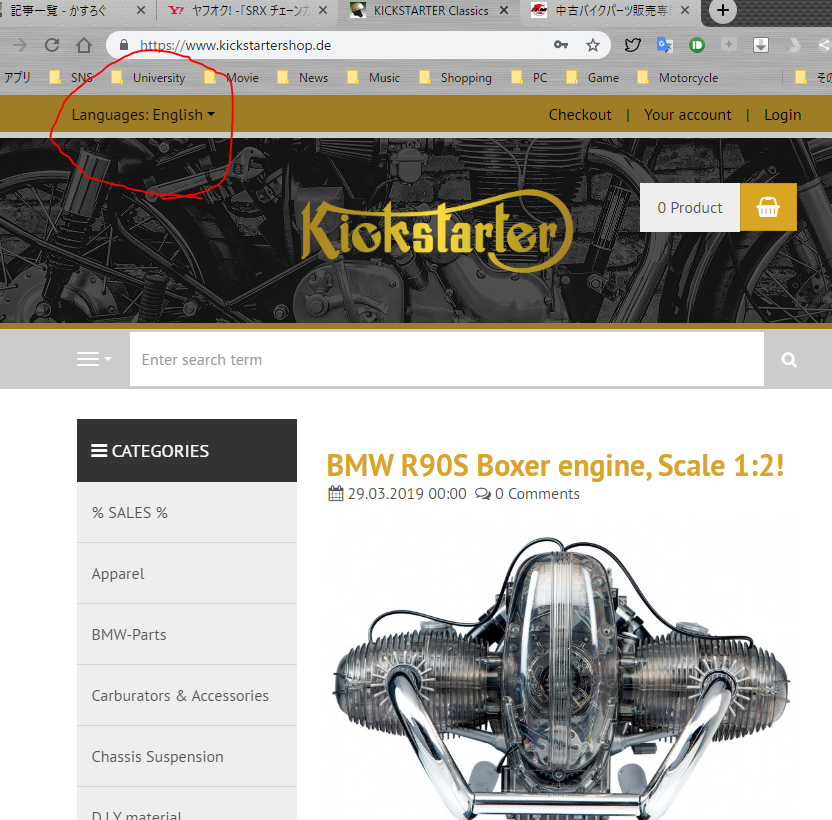Click the forward navigation arrow
This screenshot has height=820, width=832.
[20, 45]
